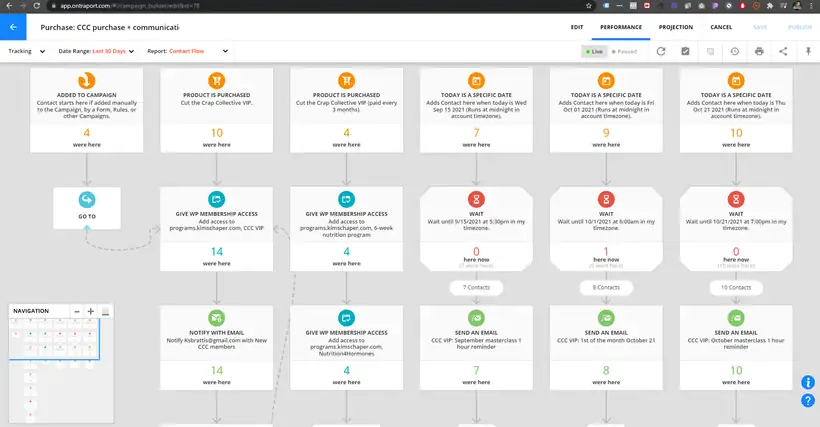Print the campaign map
The image size is (820, 427).
click(x=759, y=51)
